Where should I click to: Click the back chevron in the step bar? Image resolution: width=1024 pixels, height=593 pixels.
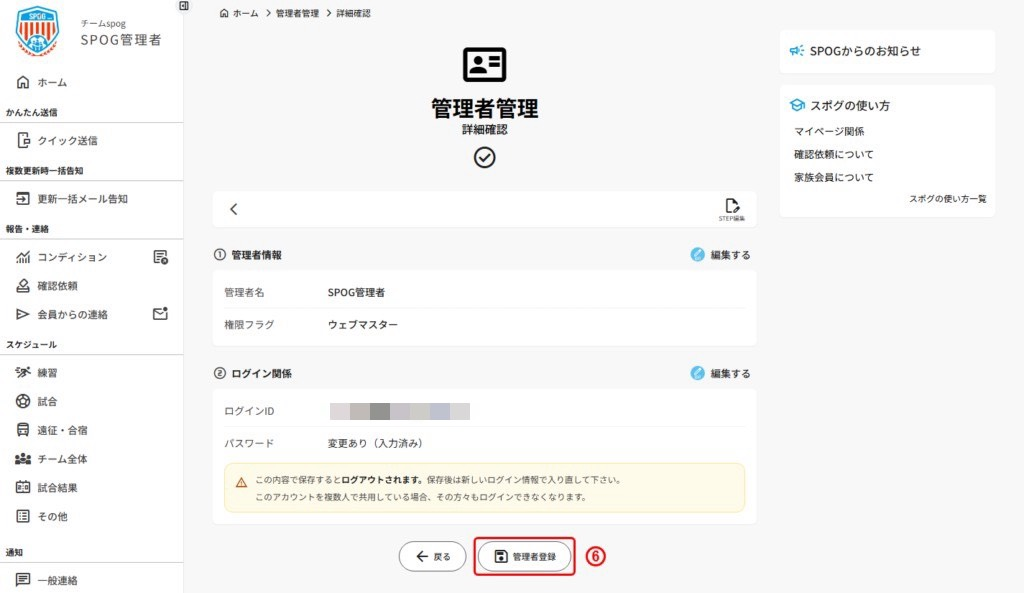tap(234, 209)
